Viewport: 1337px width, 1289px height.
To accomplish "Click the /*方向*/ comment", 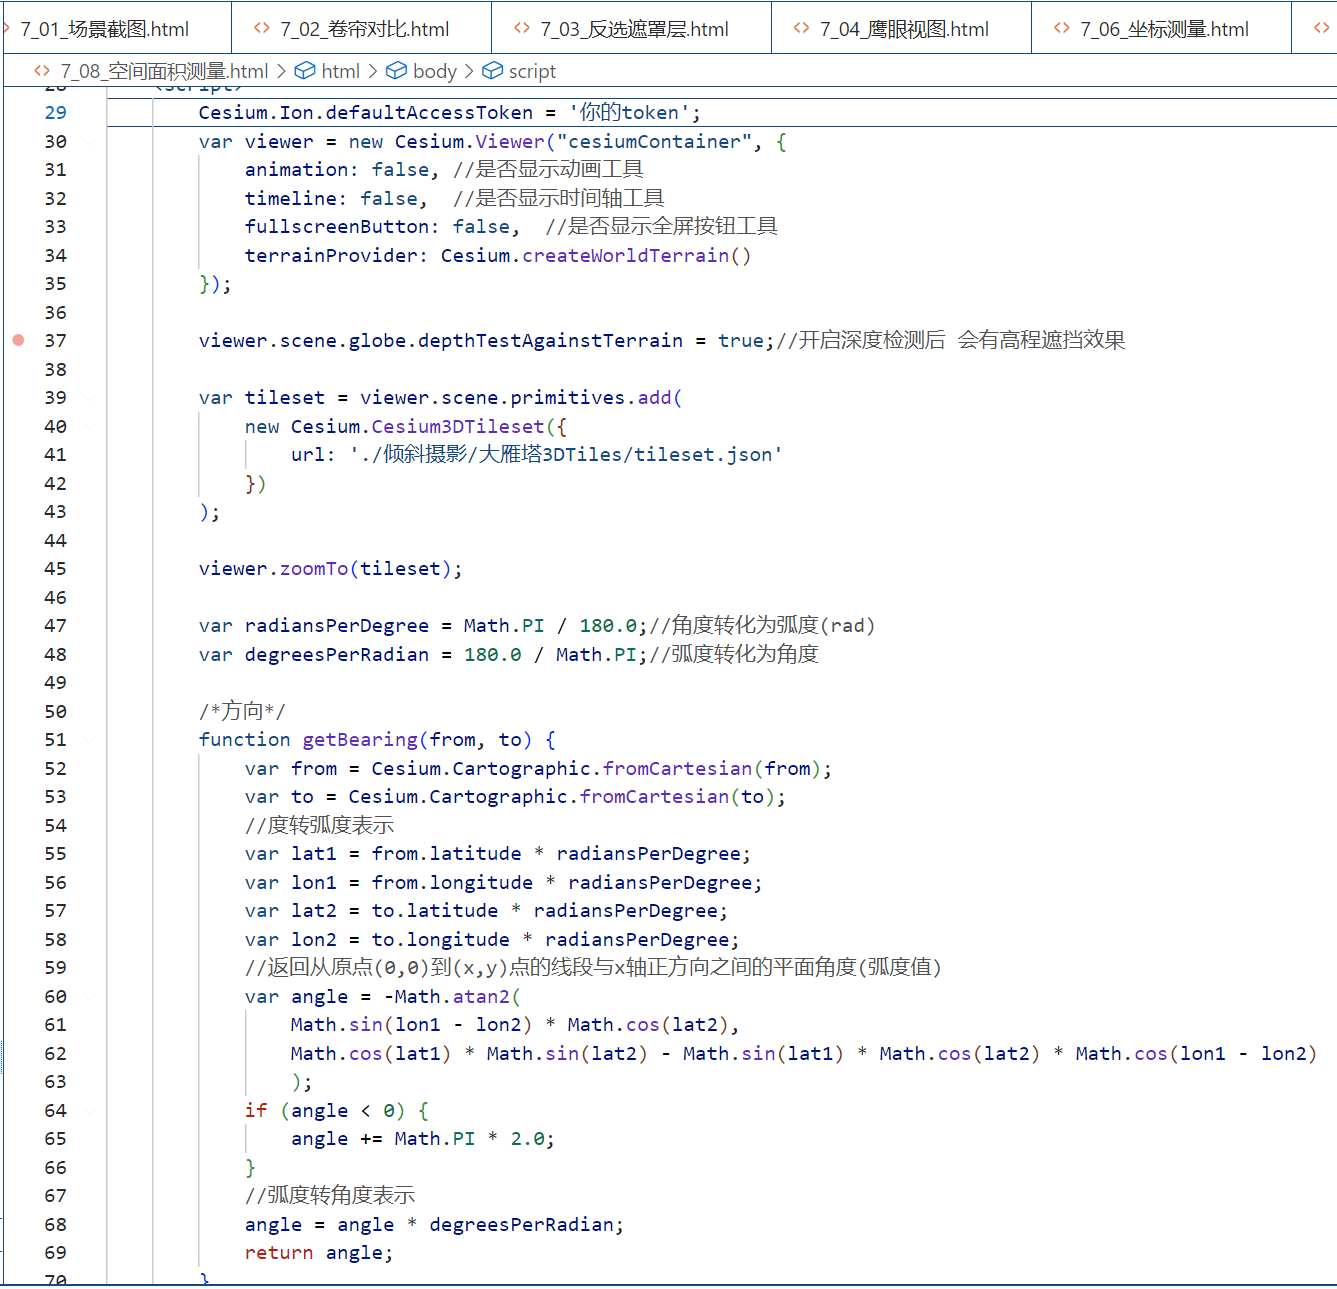I will [x=242, y=711].
